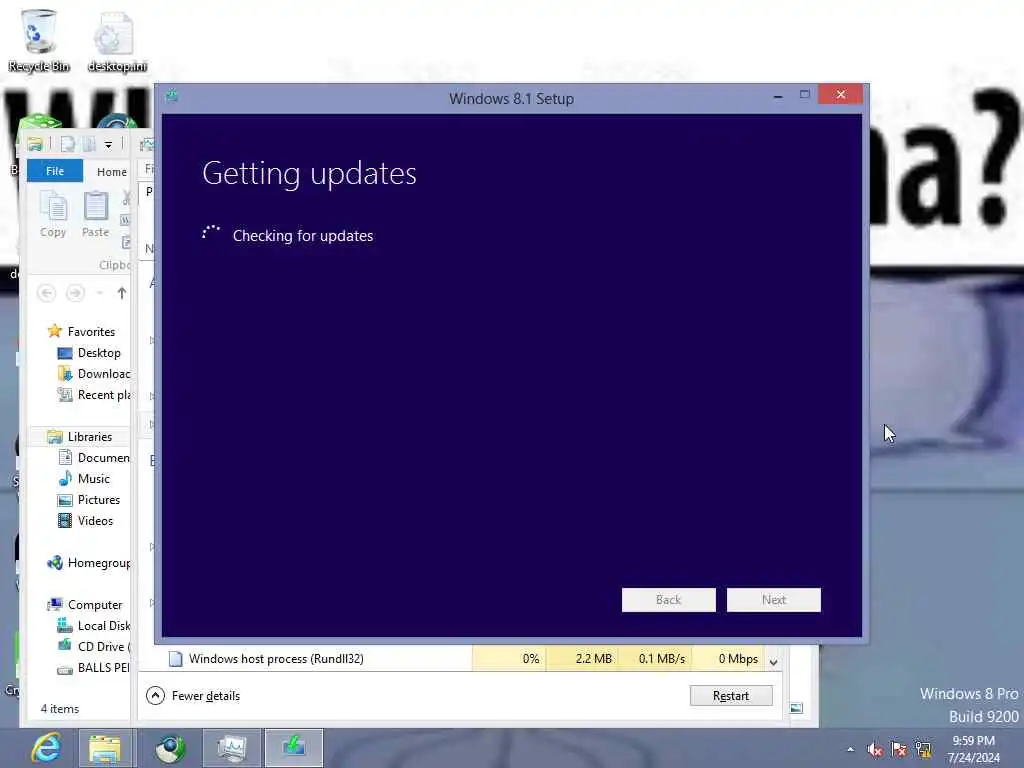Select Computer in the navigation pane

pyautogui.click(x=85, y=605)
